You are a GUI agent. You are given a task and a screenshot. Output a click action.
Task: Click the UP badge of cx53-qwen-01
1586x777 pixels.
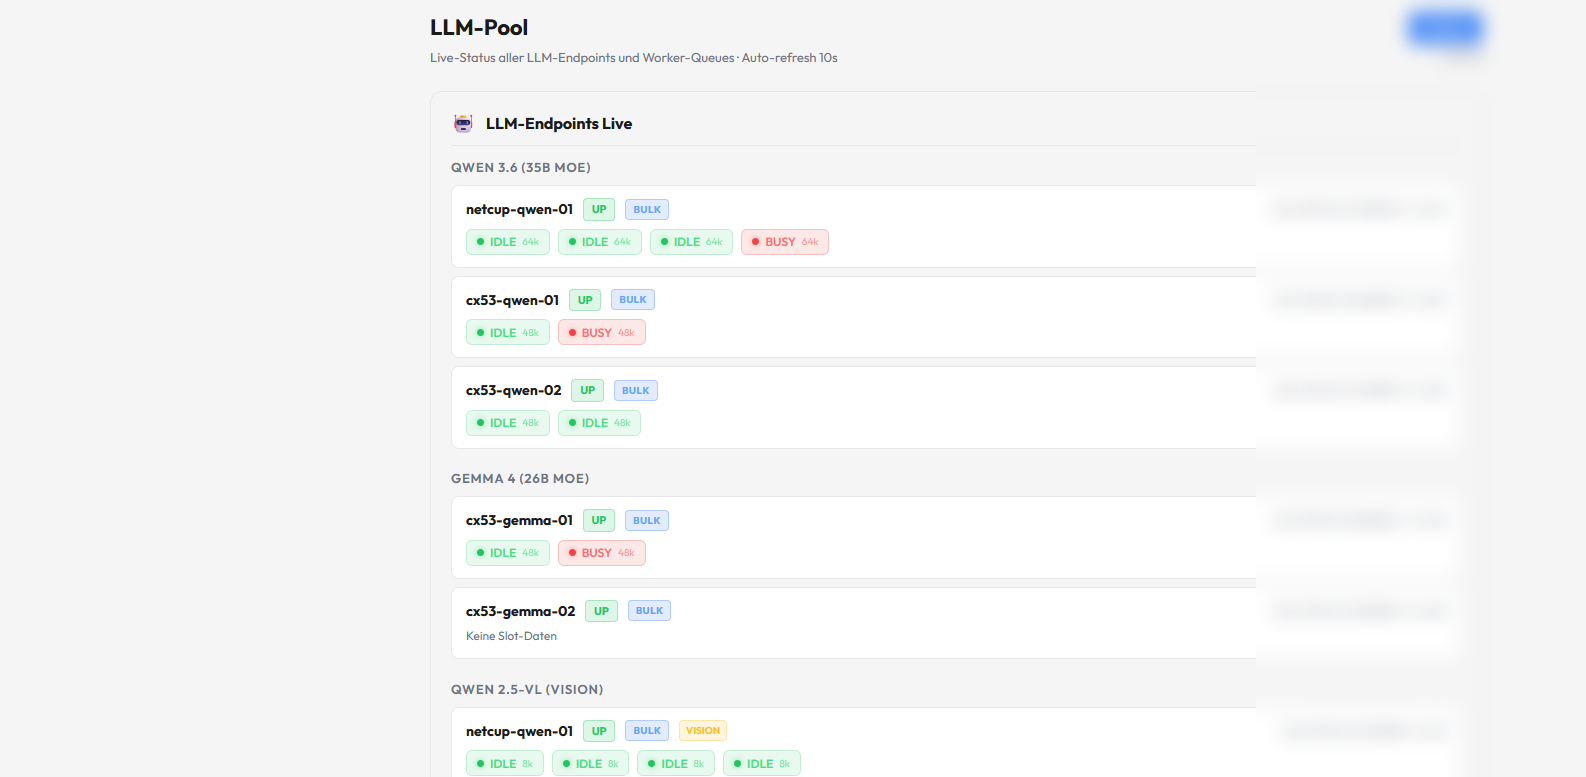pyautogui.click(x=585, y=300)
